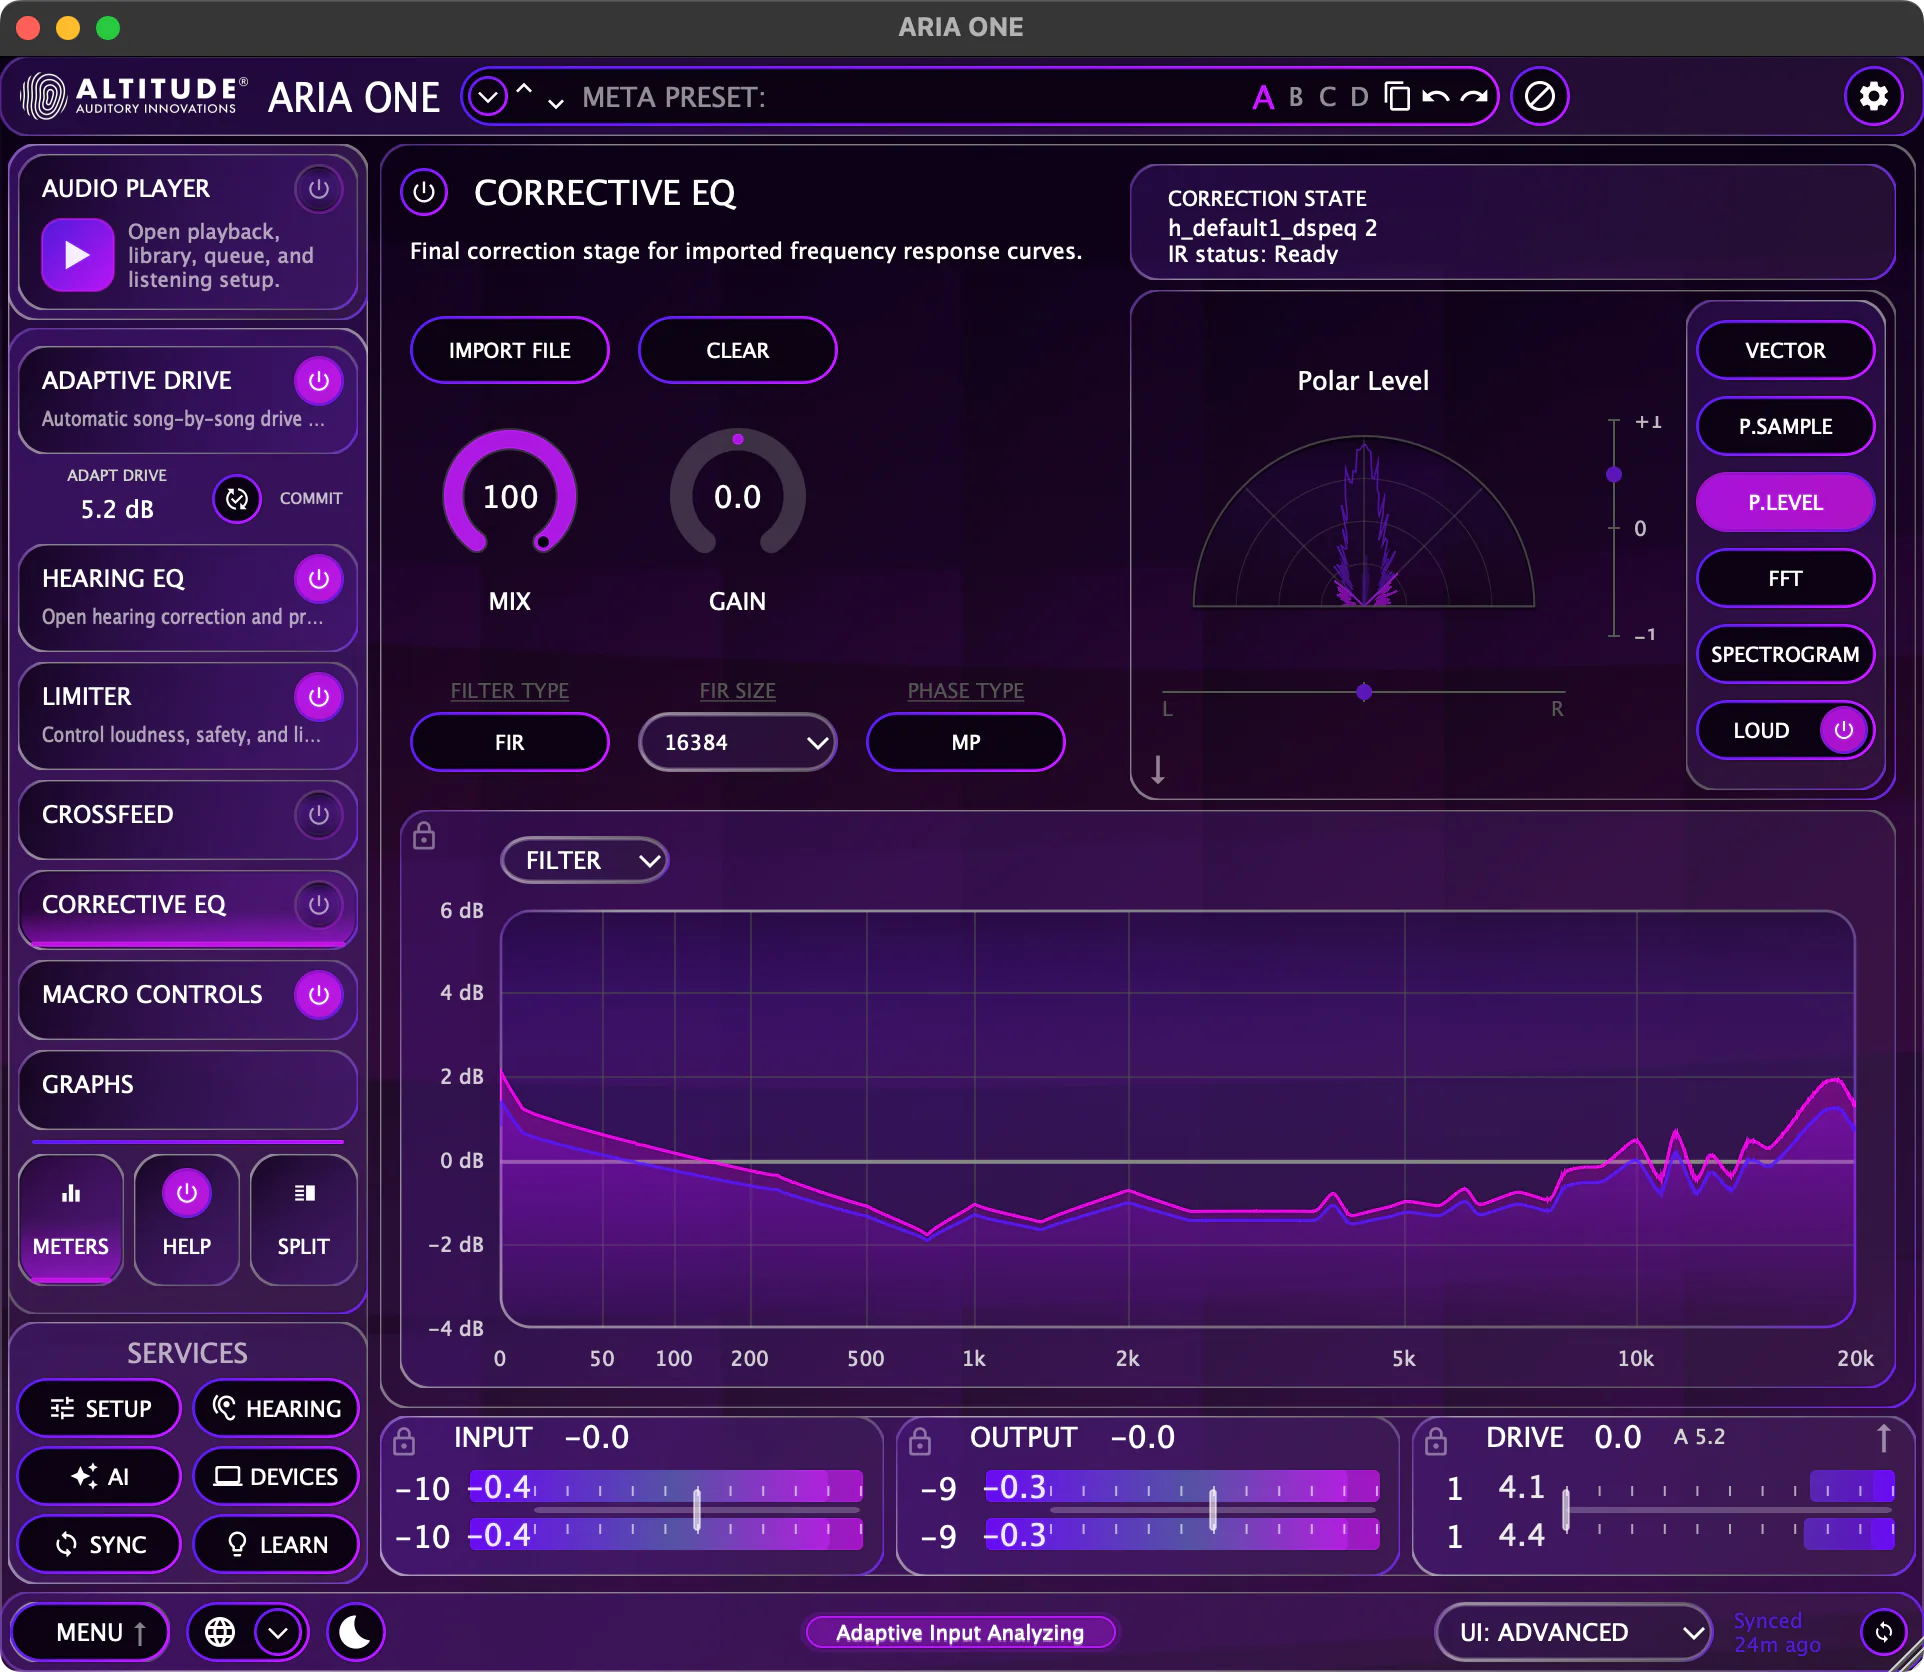Screen dimensions: 1924x1672
Task: Click the Input meter lock icon
Action: point(404,1440)
